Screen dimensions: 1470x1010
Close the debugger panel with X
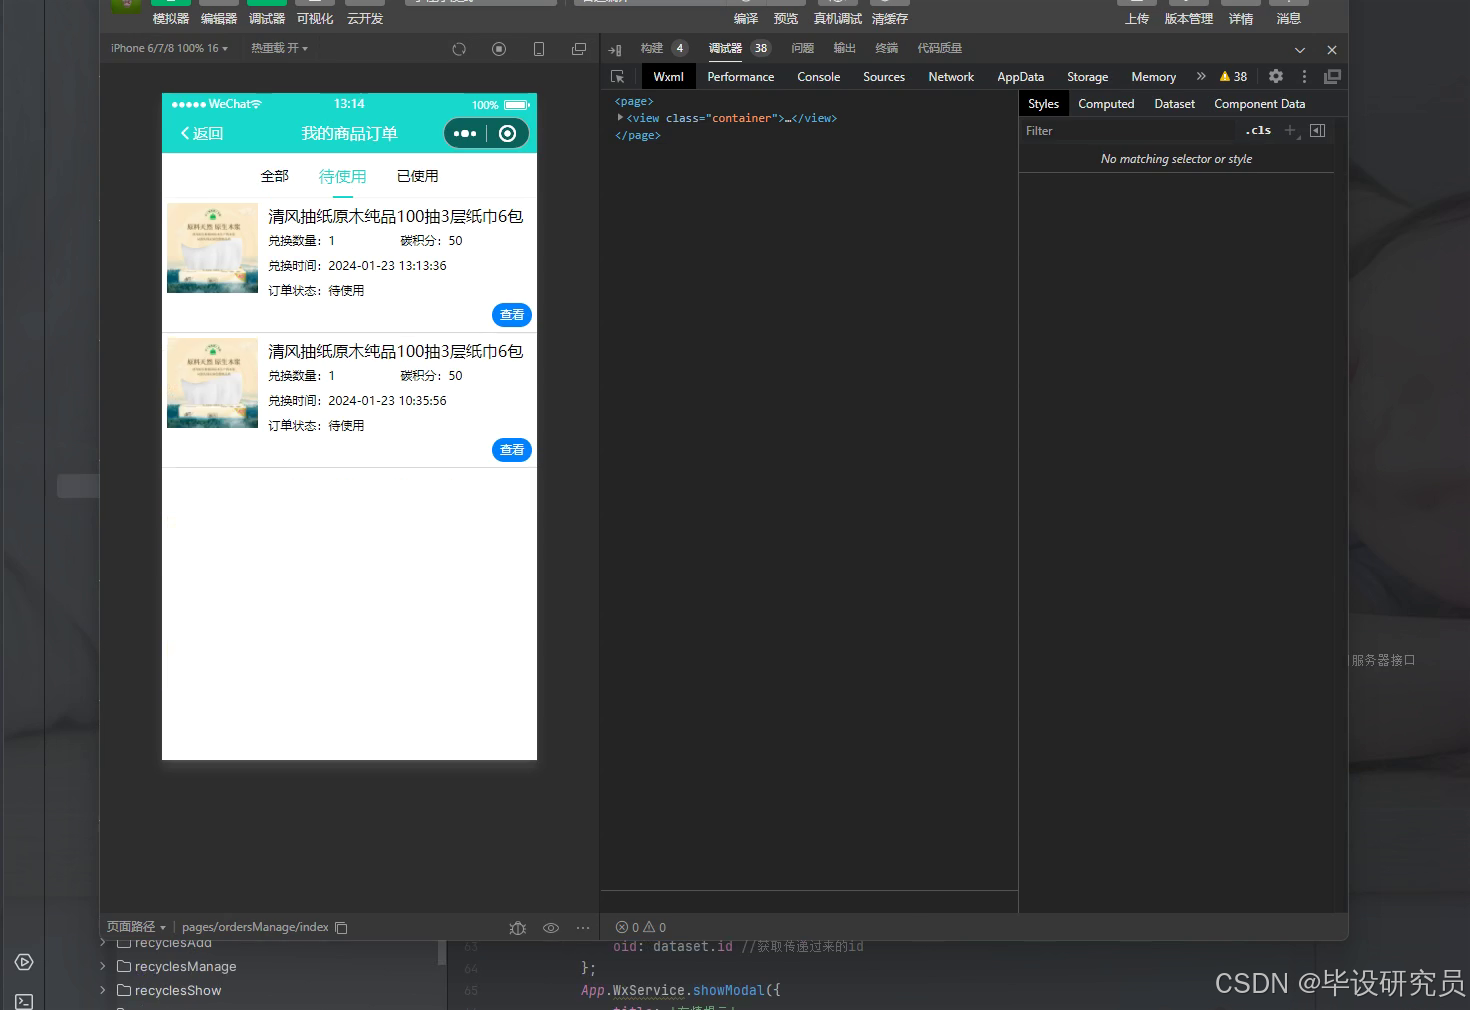pos(1332,49)
